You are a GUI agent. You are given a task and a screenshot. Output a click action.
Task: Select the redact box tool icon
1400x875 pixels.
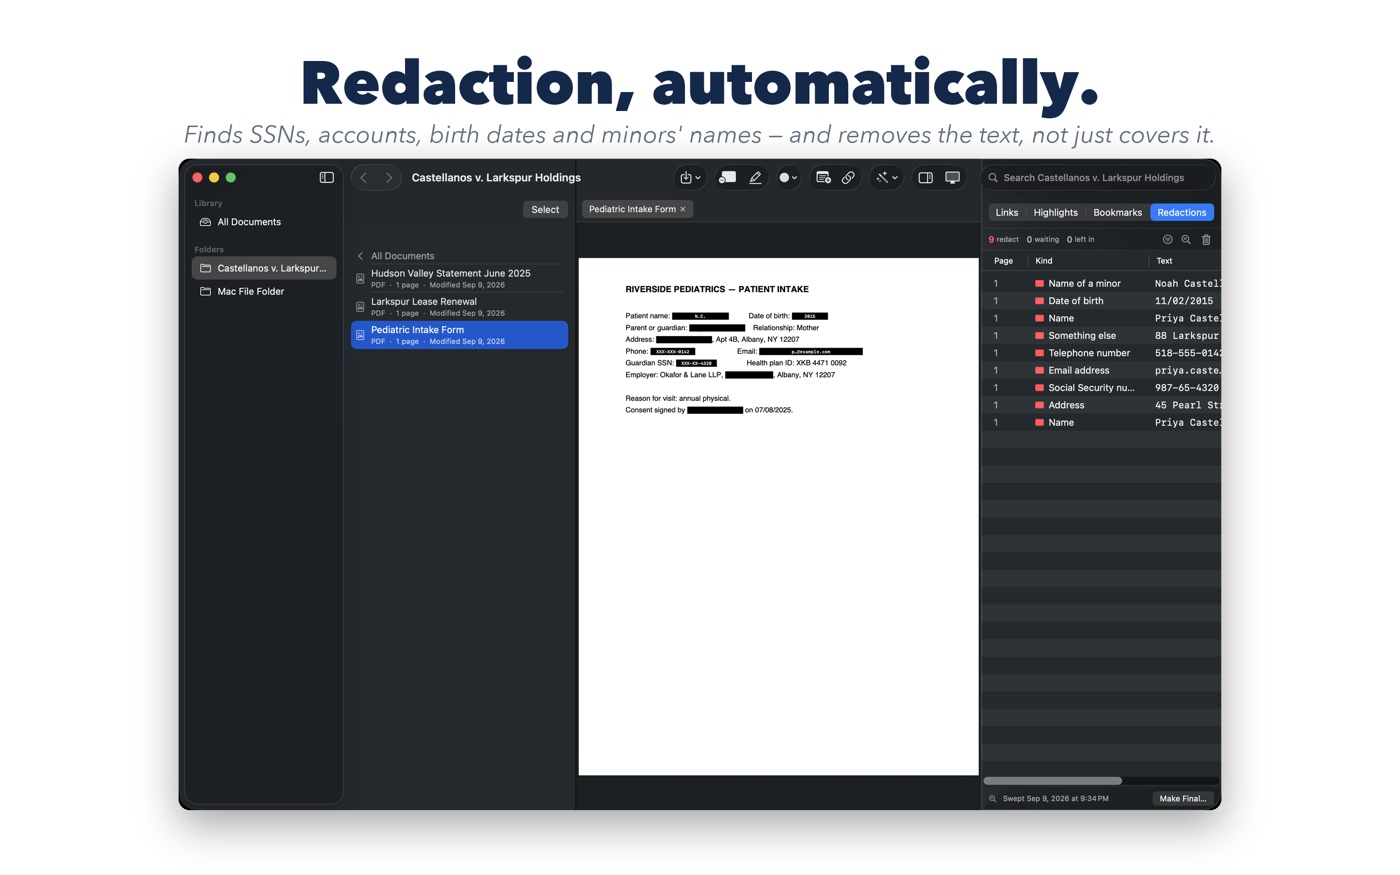click(x=727, y=177)
